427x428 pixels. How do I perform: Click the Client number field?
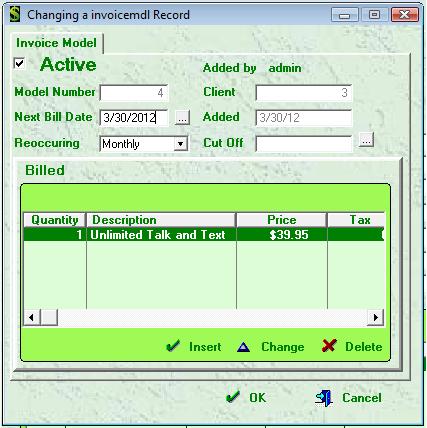[x=304, y=93]
